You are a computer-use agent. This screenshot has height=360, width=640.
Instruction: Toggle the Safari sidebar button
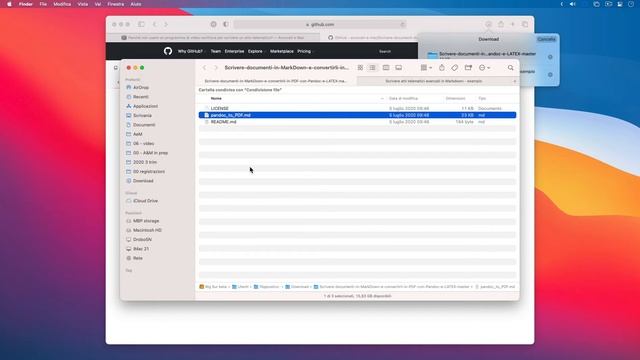(x=141, y=24)
